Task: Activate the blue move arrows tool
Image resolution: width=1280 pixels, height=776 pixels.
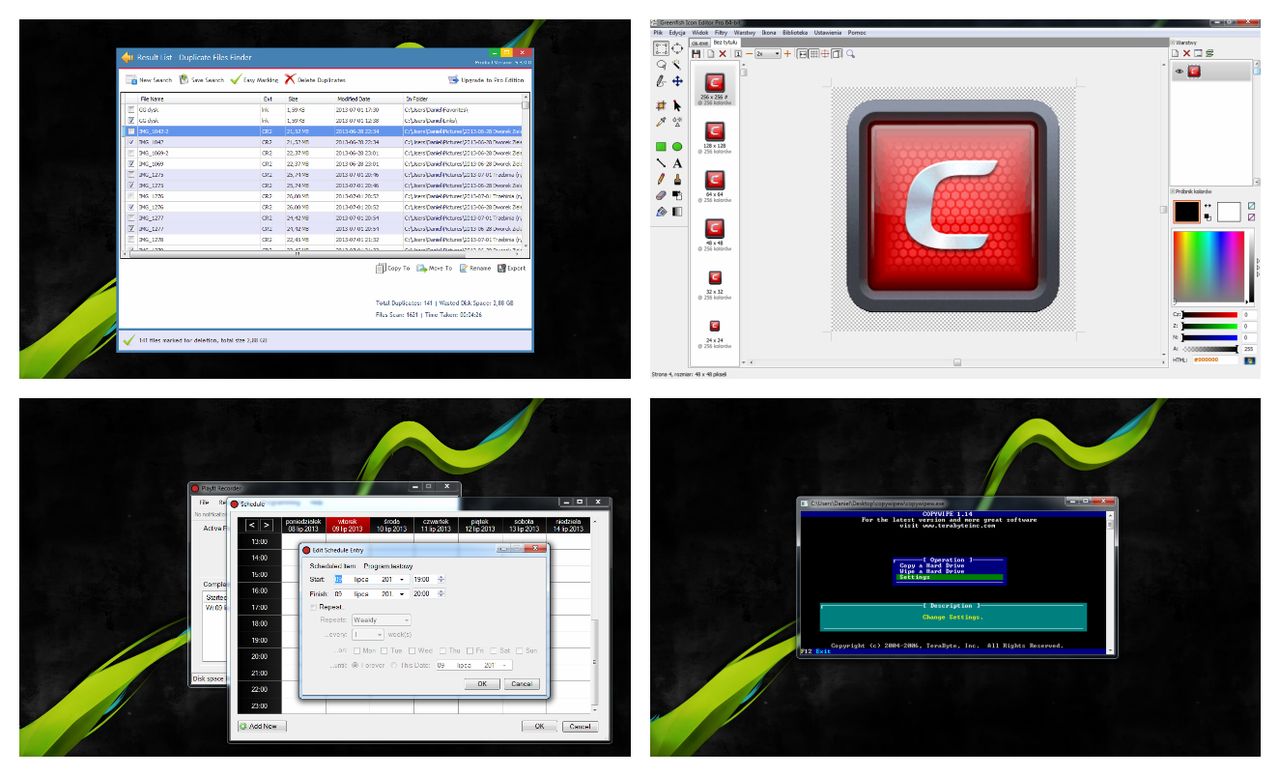Action: tap(677, 81)
